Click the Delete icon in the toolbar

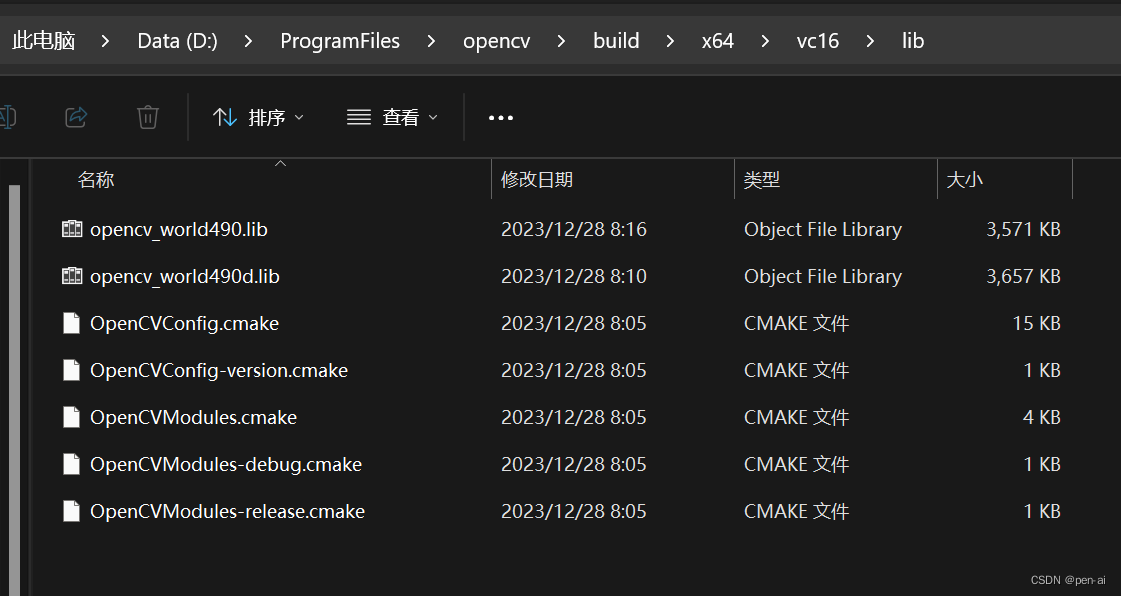(x=148, y=117)
